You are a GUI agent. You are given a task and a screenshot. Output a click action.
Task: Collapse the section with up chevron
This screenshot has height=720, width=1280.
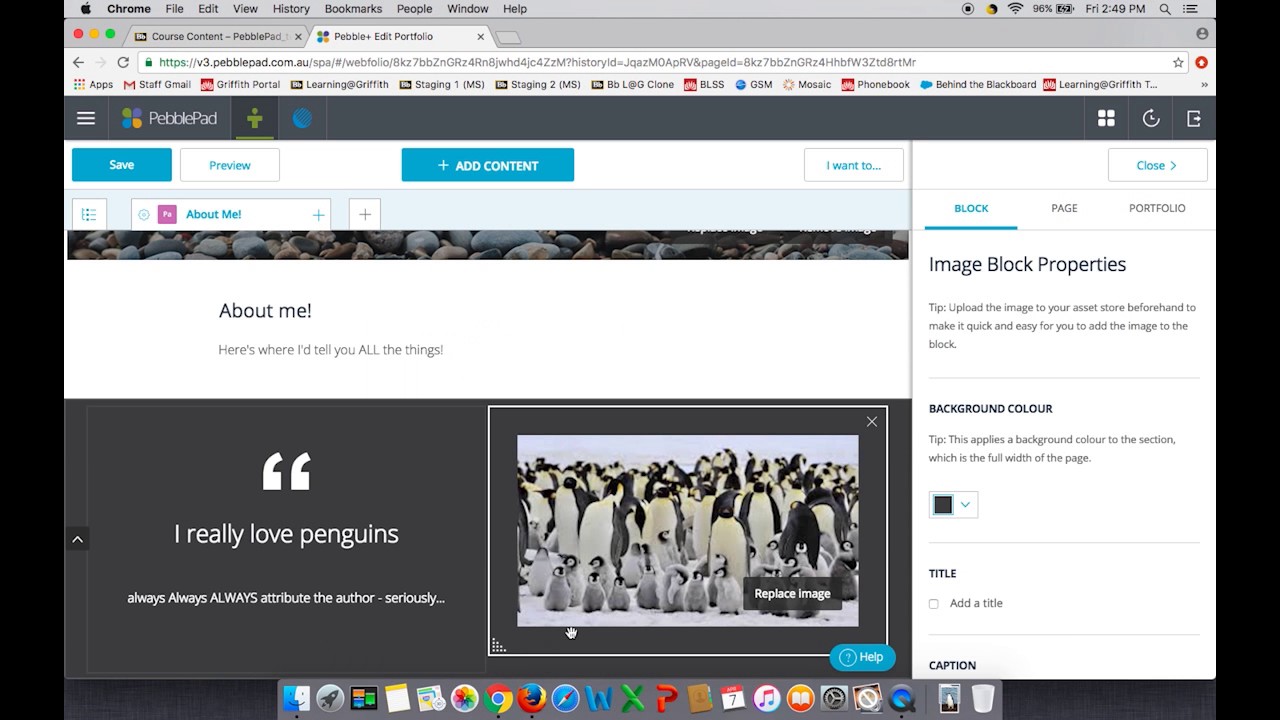(x=77, y=539)
